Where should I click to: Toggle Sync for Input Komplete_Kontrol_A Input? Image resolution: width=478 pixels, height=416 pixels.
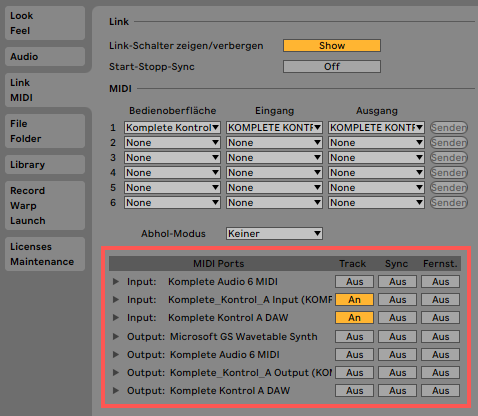coord(397,300)
